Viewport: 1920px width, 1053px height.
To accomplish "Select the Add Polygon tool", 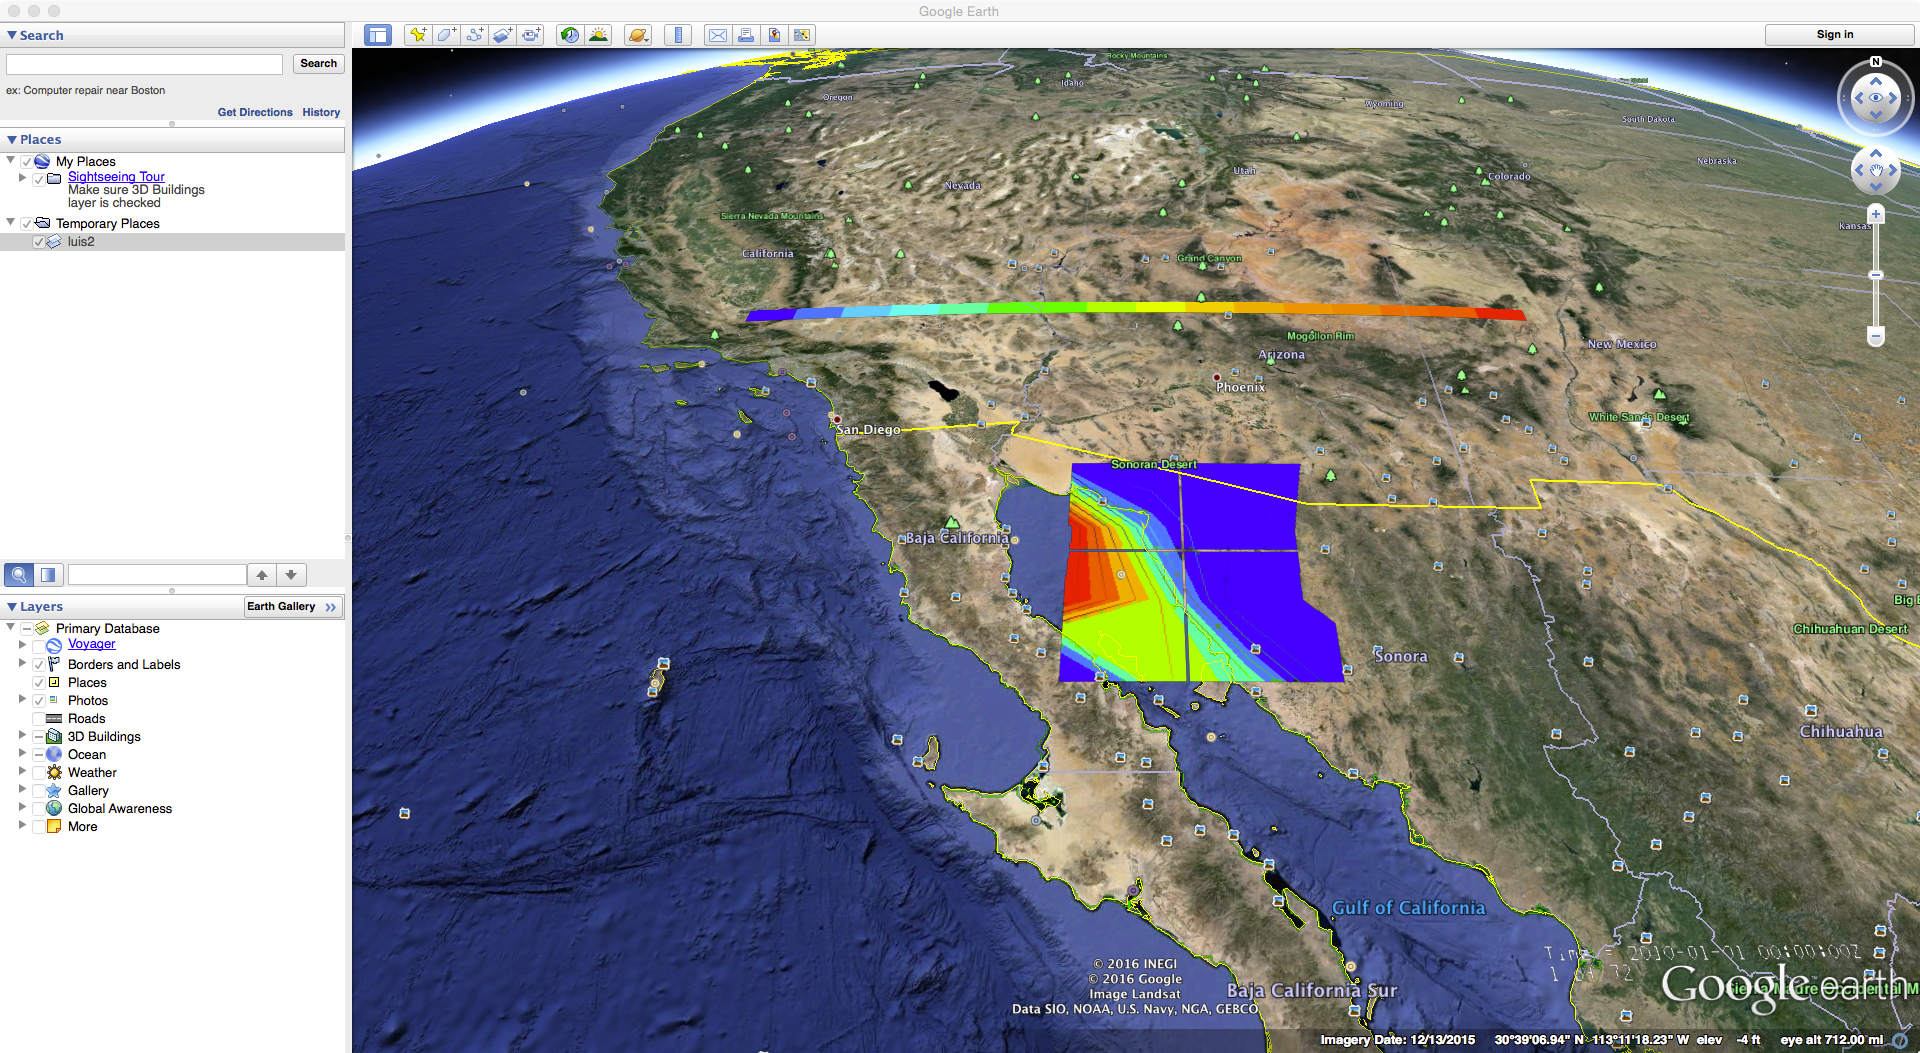I will 446,35.
